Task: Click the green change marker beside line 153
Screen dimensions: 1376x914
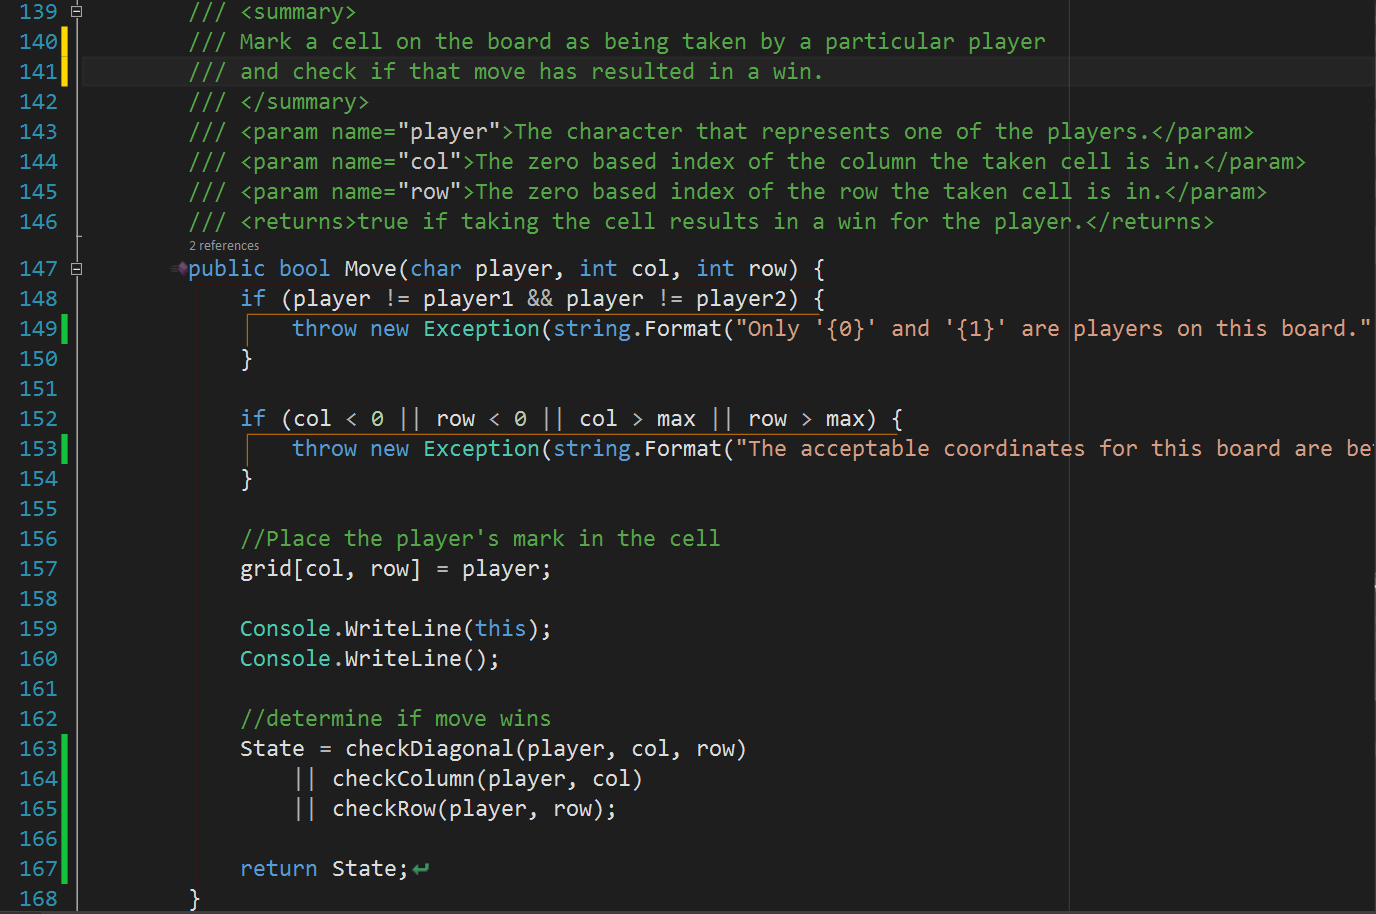Action: click(x=65, y=448)
